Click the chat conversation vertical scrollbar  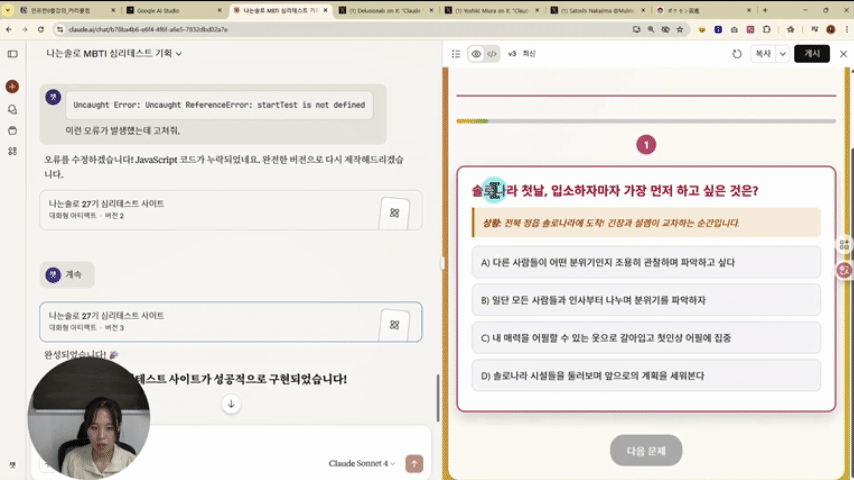click(438, 398)
